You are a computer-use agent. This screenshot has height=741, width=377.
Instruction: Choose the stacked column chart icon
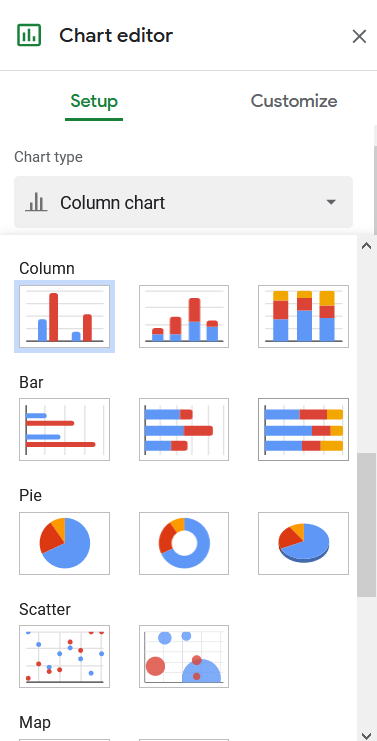tap(184, 316)
